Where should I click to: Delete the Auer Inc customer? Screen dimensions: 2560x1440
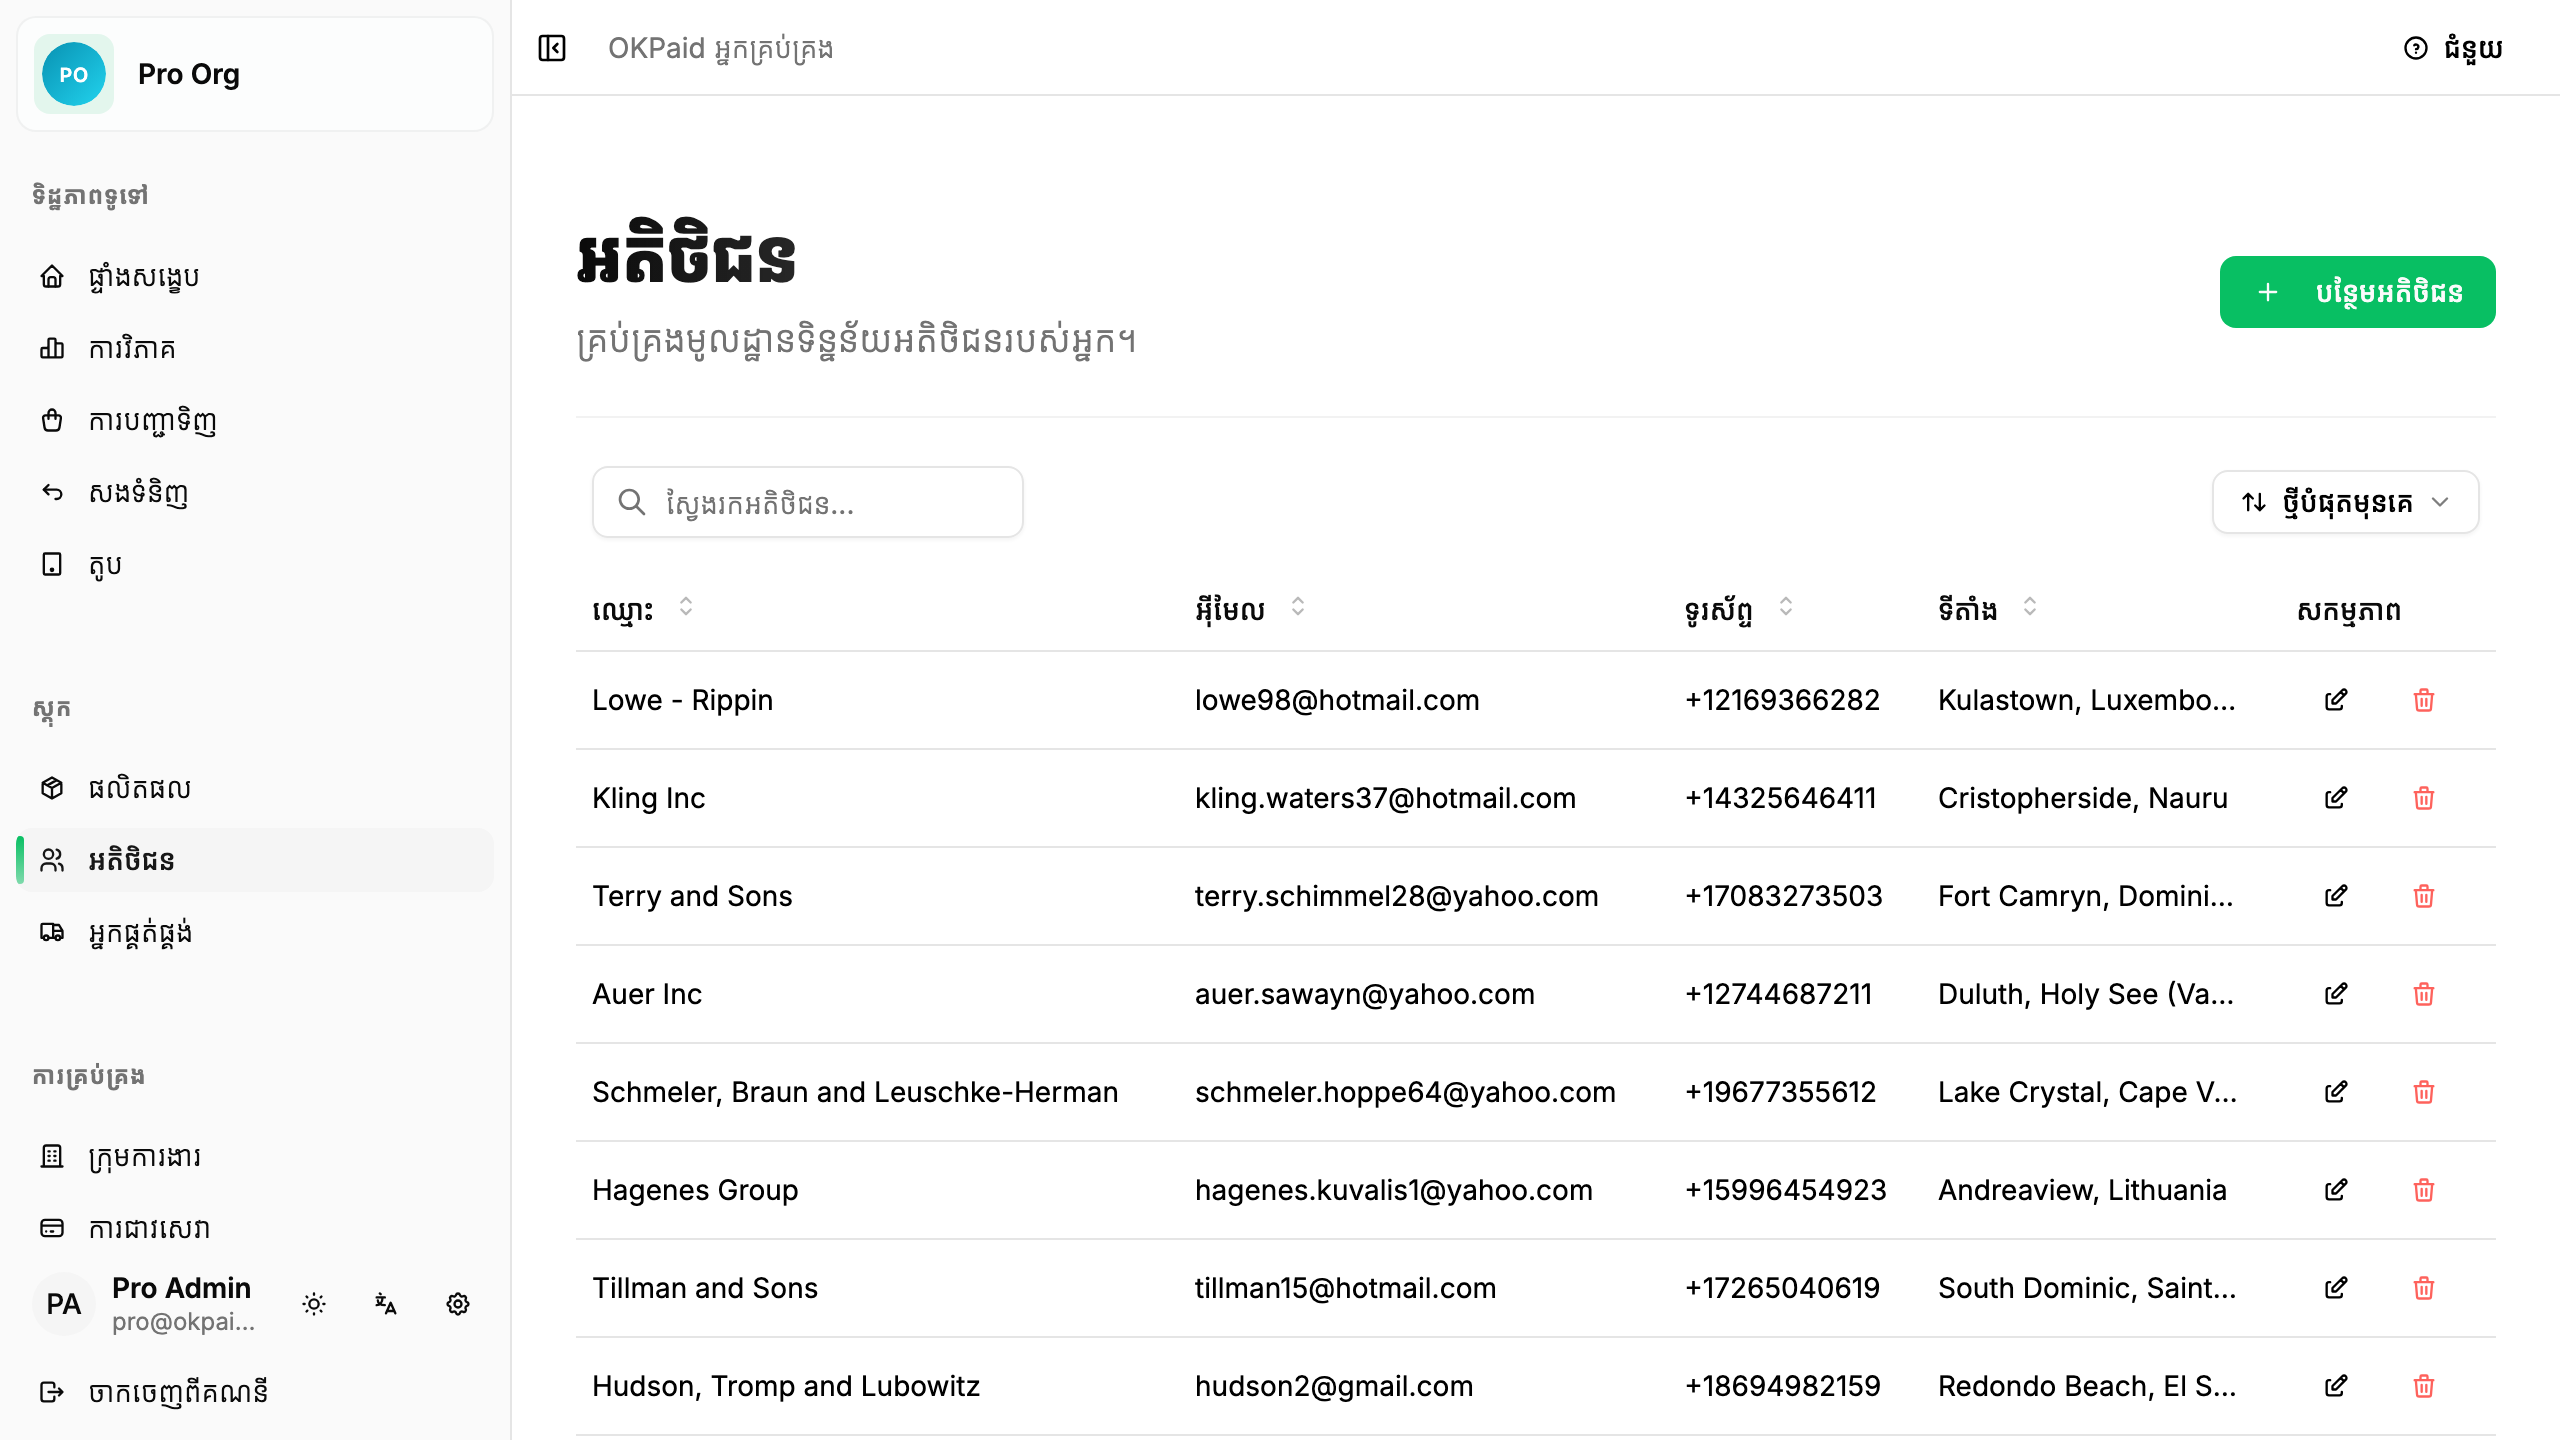(2424, 994)
